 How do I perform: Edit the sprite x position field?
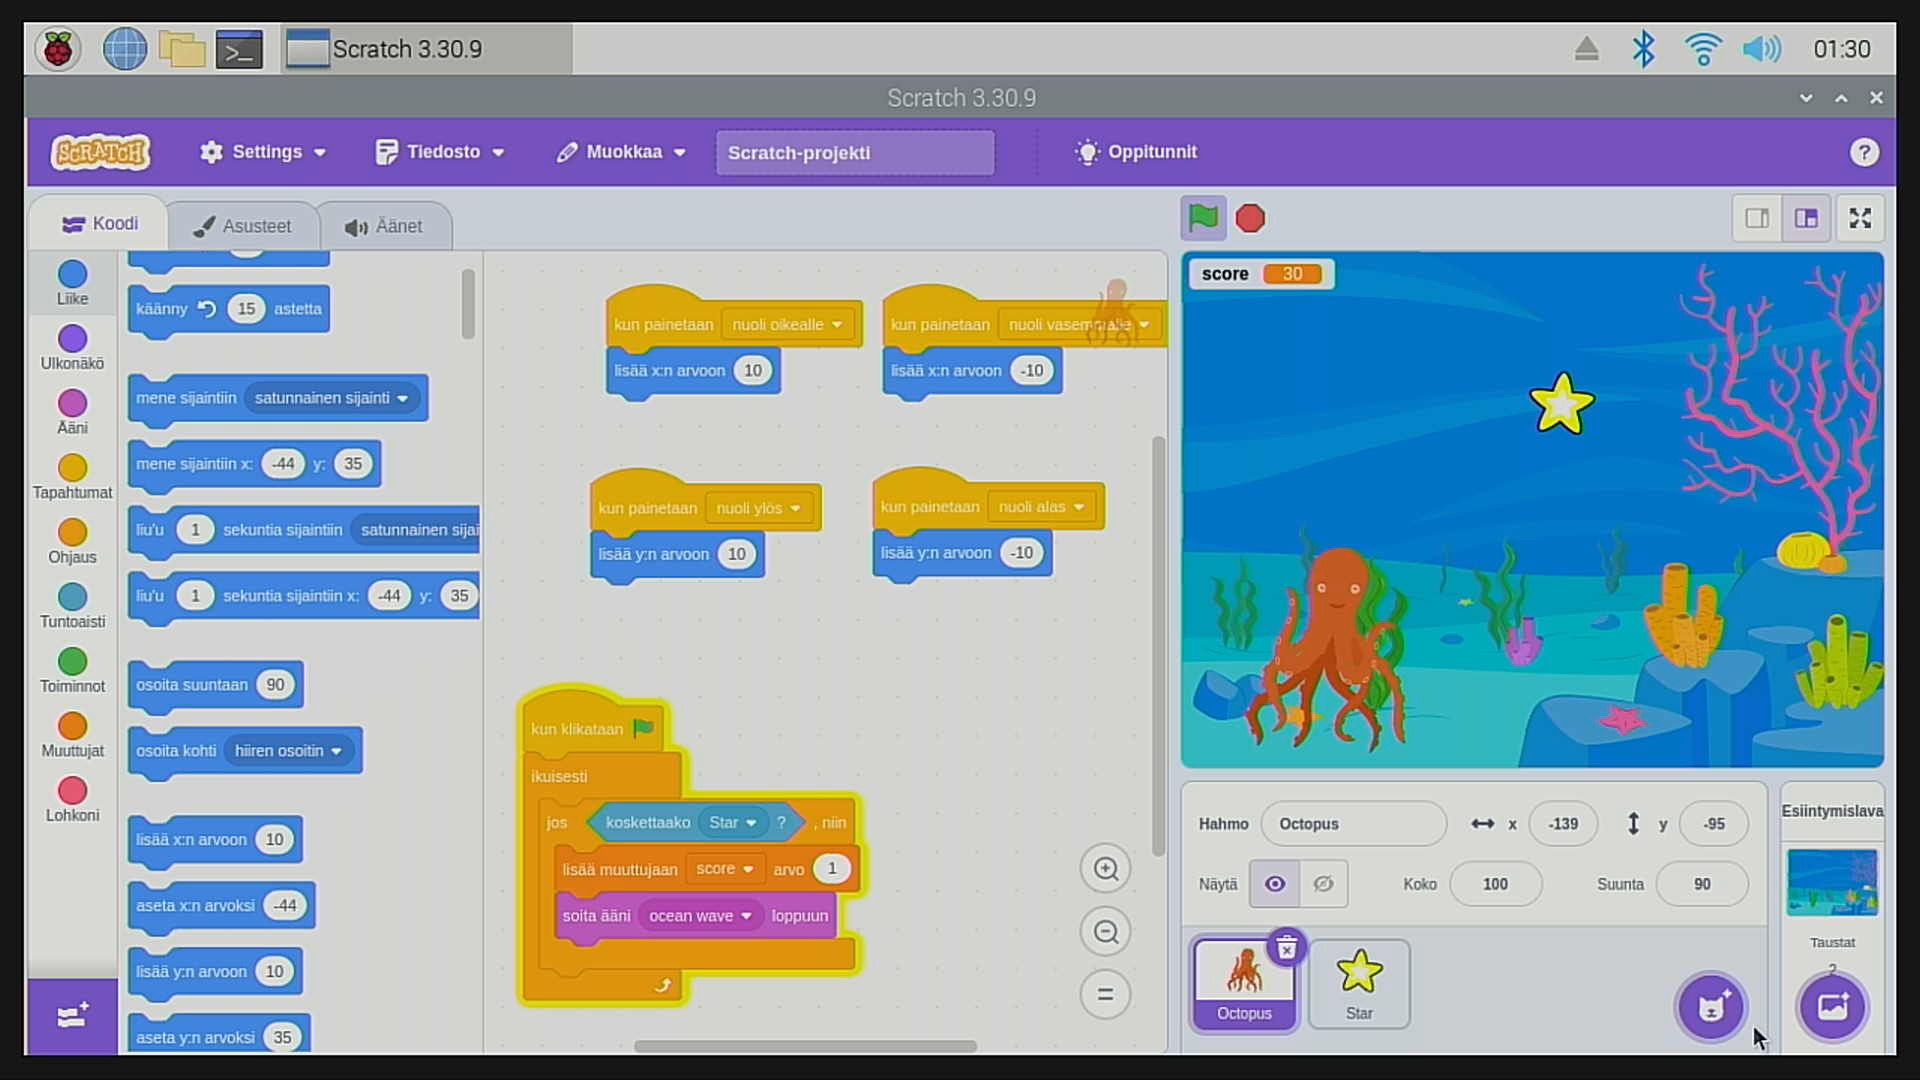[1563, 824]
